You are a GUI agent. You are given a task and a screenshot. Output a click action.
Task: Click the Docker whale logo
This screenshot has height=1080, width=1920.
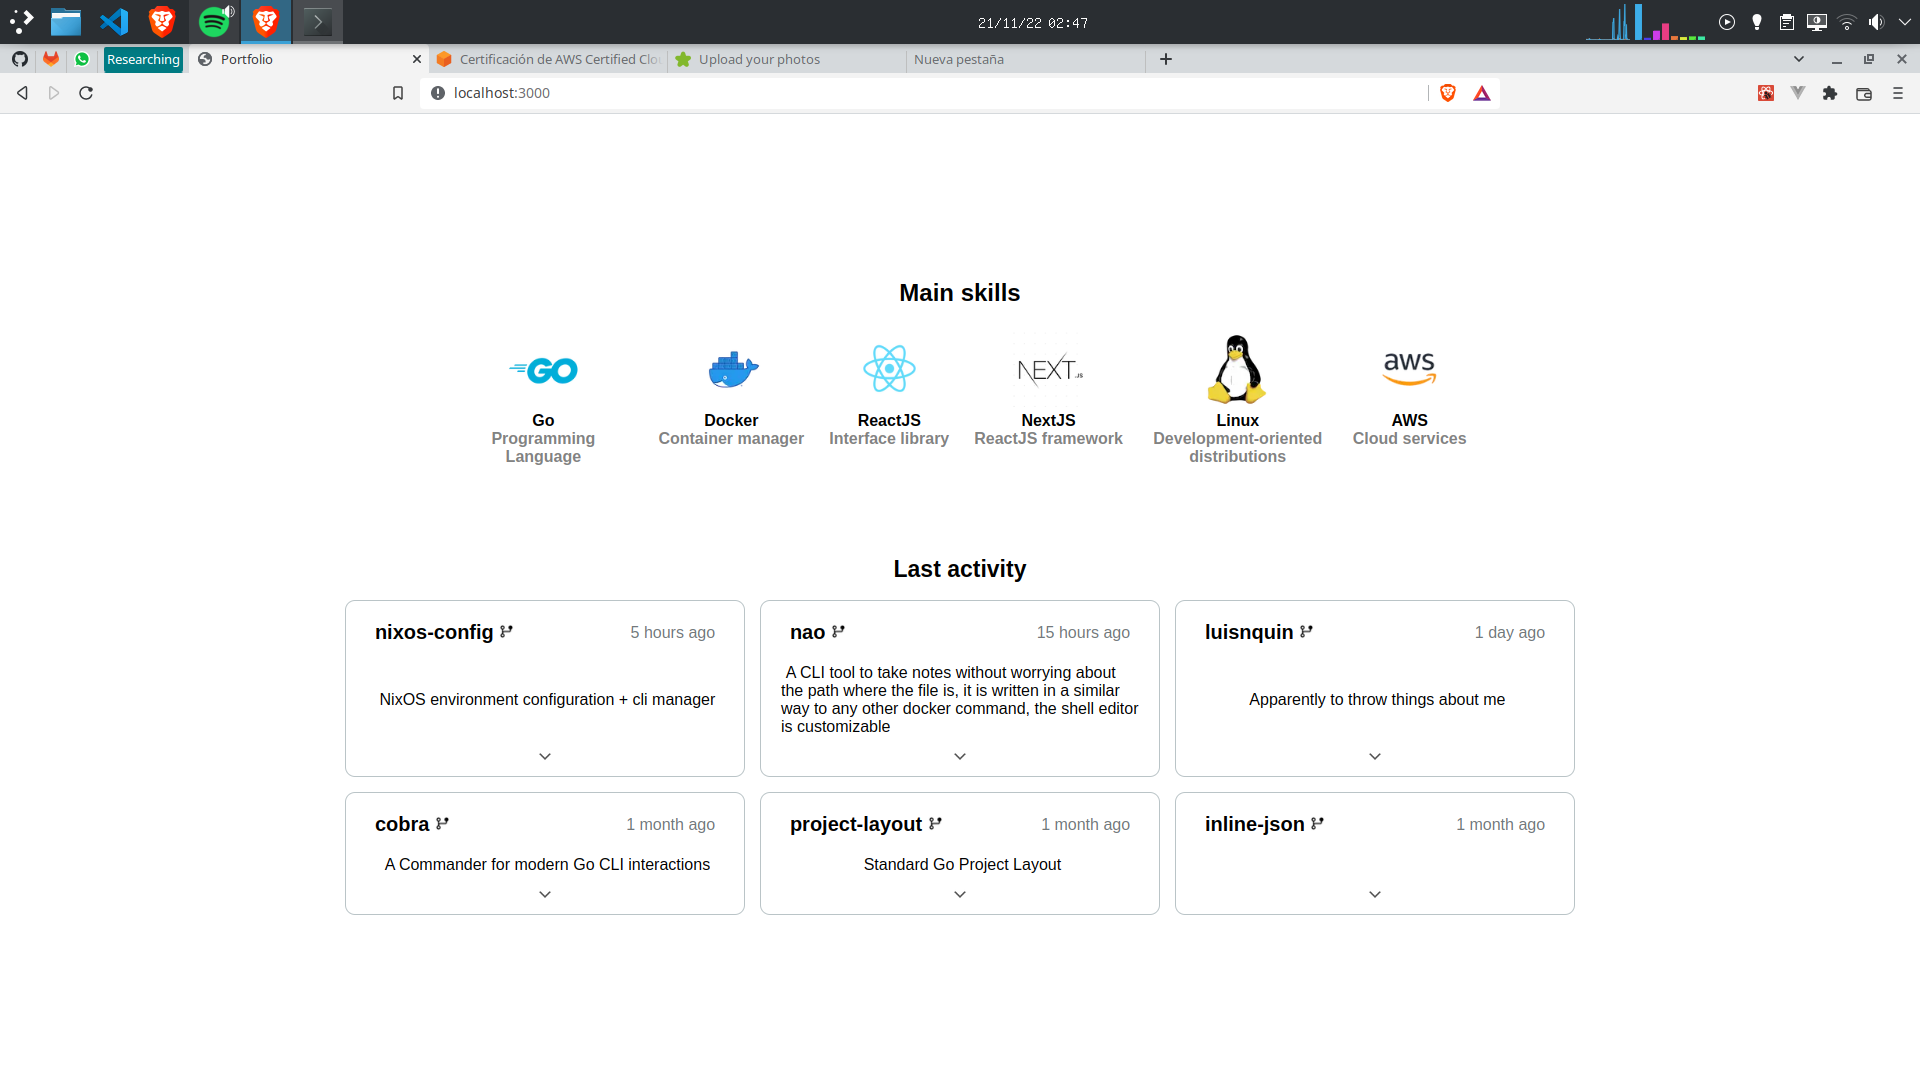[x=733, y=369]
